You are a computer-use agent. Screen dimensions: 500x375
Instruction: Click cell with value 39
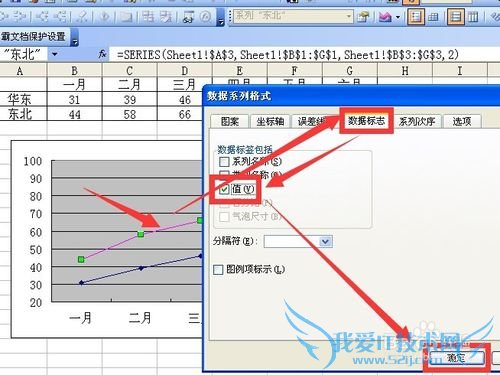(130, 99)
